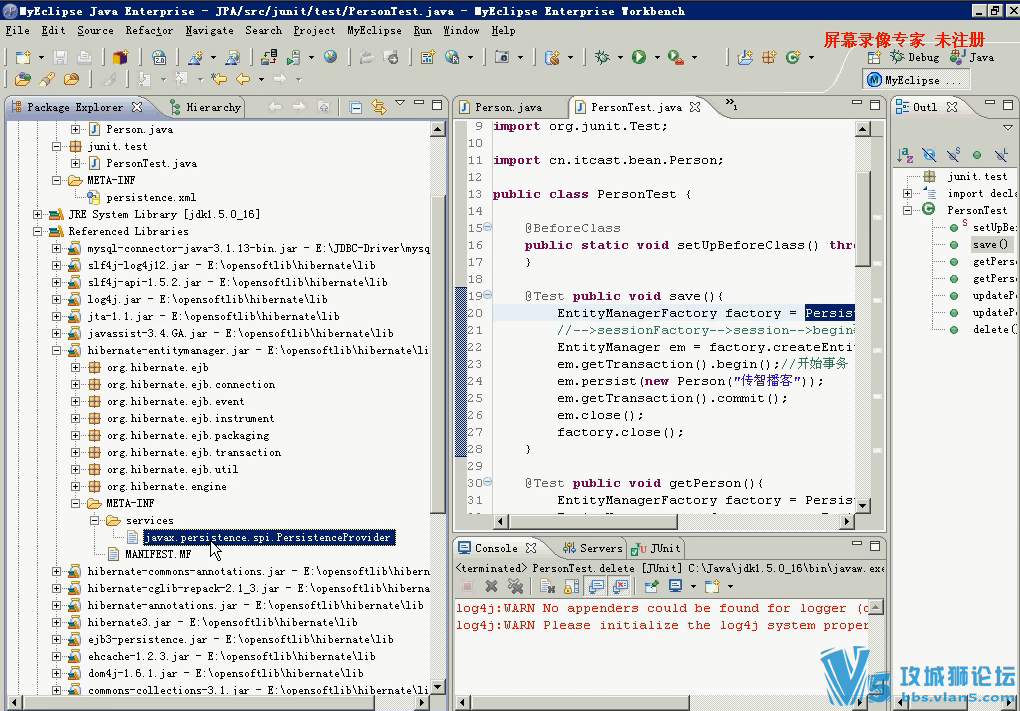Viewport: 1020px width, 711px height.
Task: Collapse the Referenced Libraries node
Action: 38,232
